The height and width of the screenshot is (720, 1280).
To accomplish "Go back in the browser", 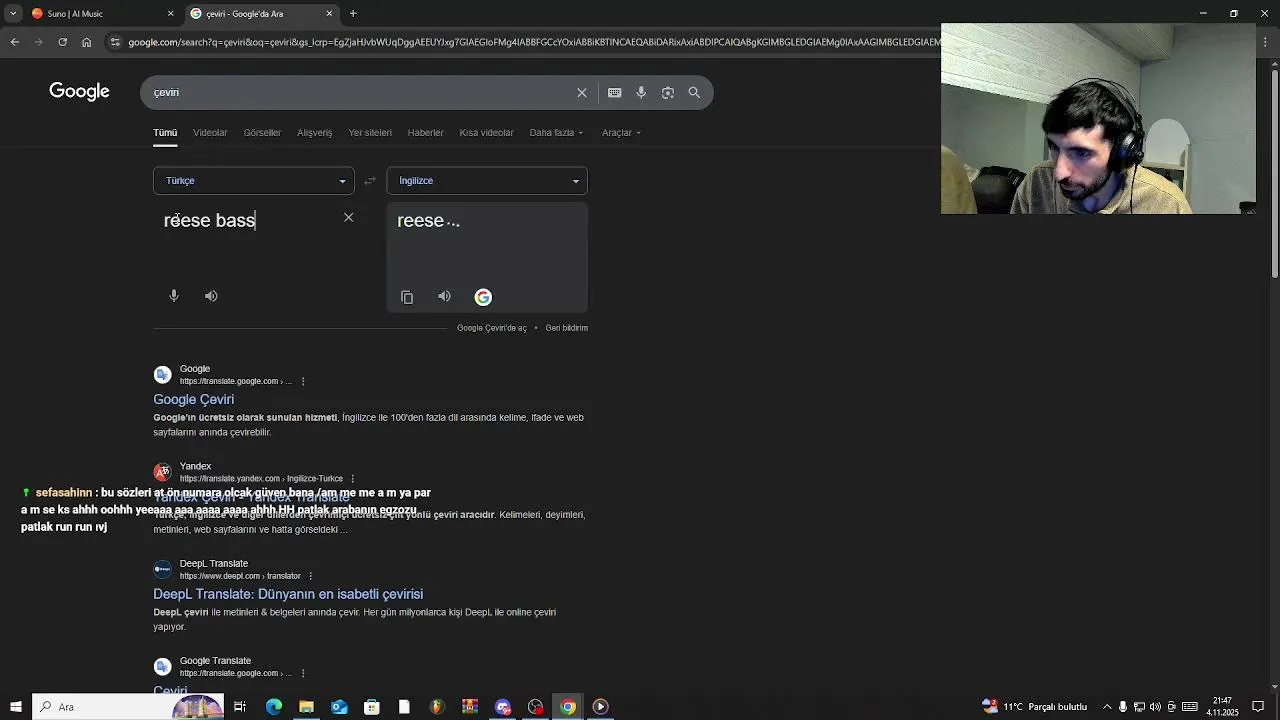I will pyautogui.click(x=15, y=42).
